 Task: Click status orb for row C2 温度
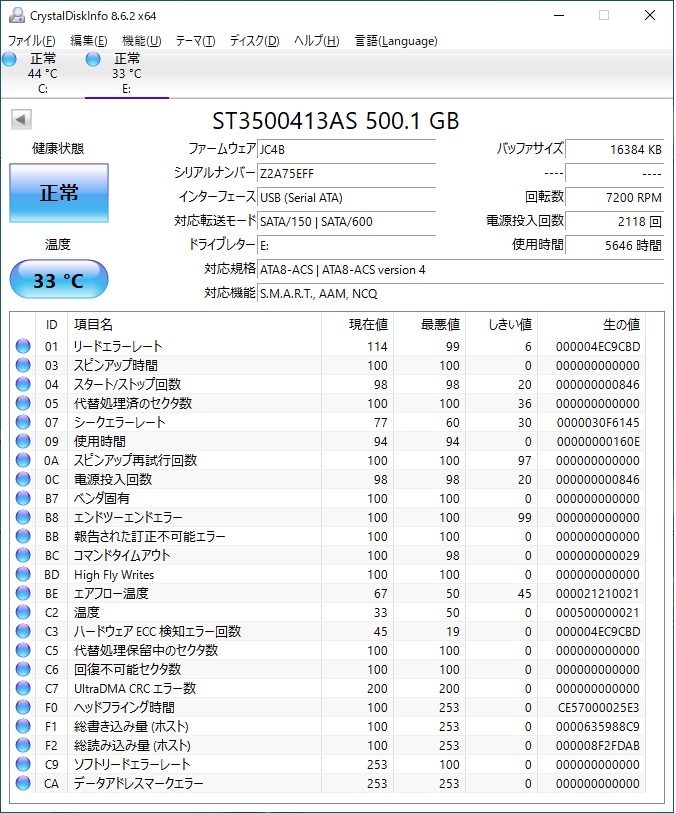click(23, 612)
